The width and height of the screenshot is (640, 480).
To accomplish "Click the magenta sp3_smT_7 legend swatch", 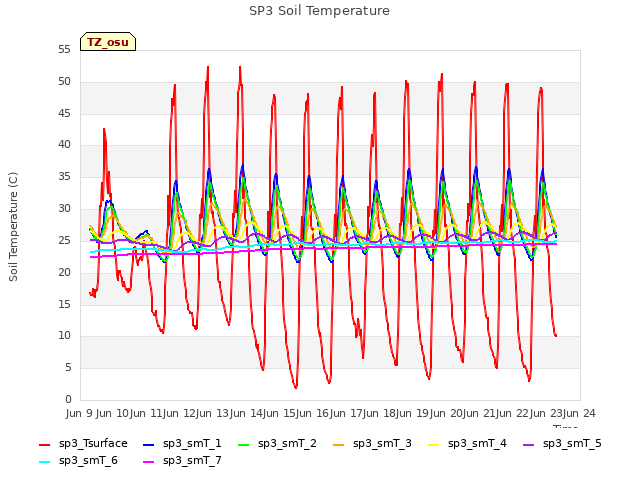I will click(x=149, y=462).
